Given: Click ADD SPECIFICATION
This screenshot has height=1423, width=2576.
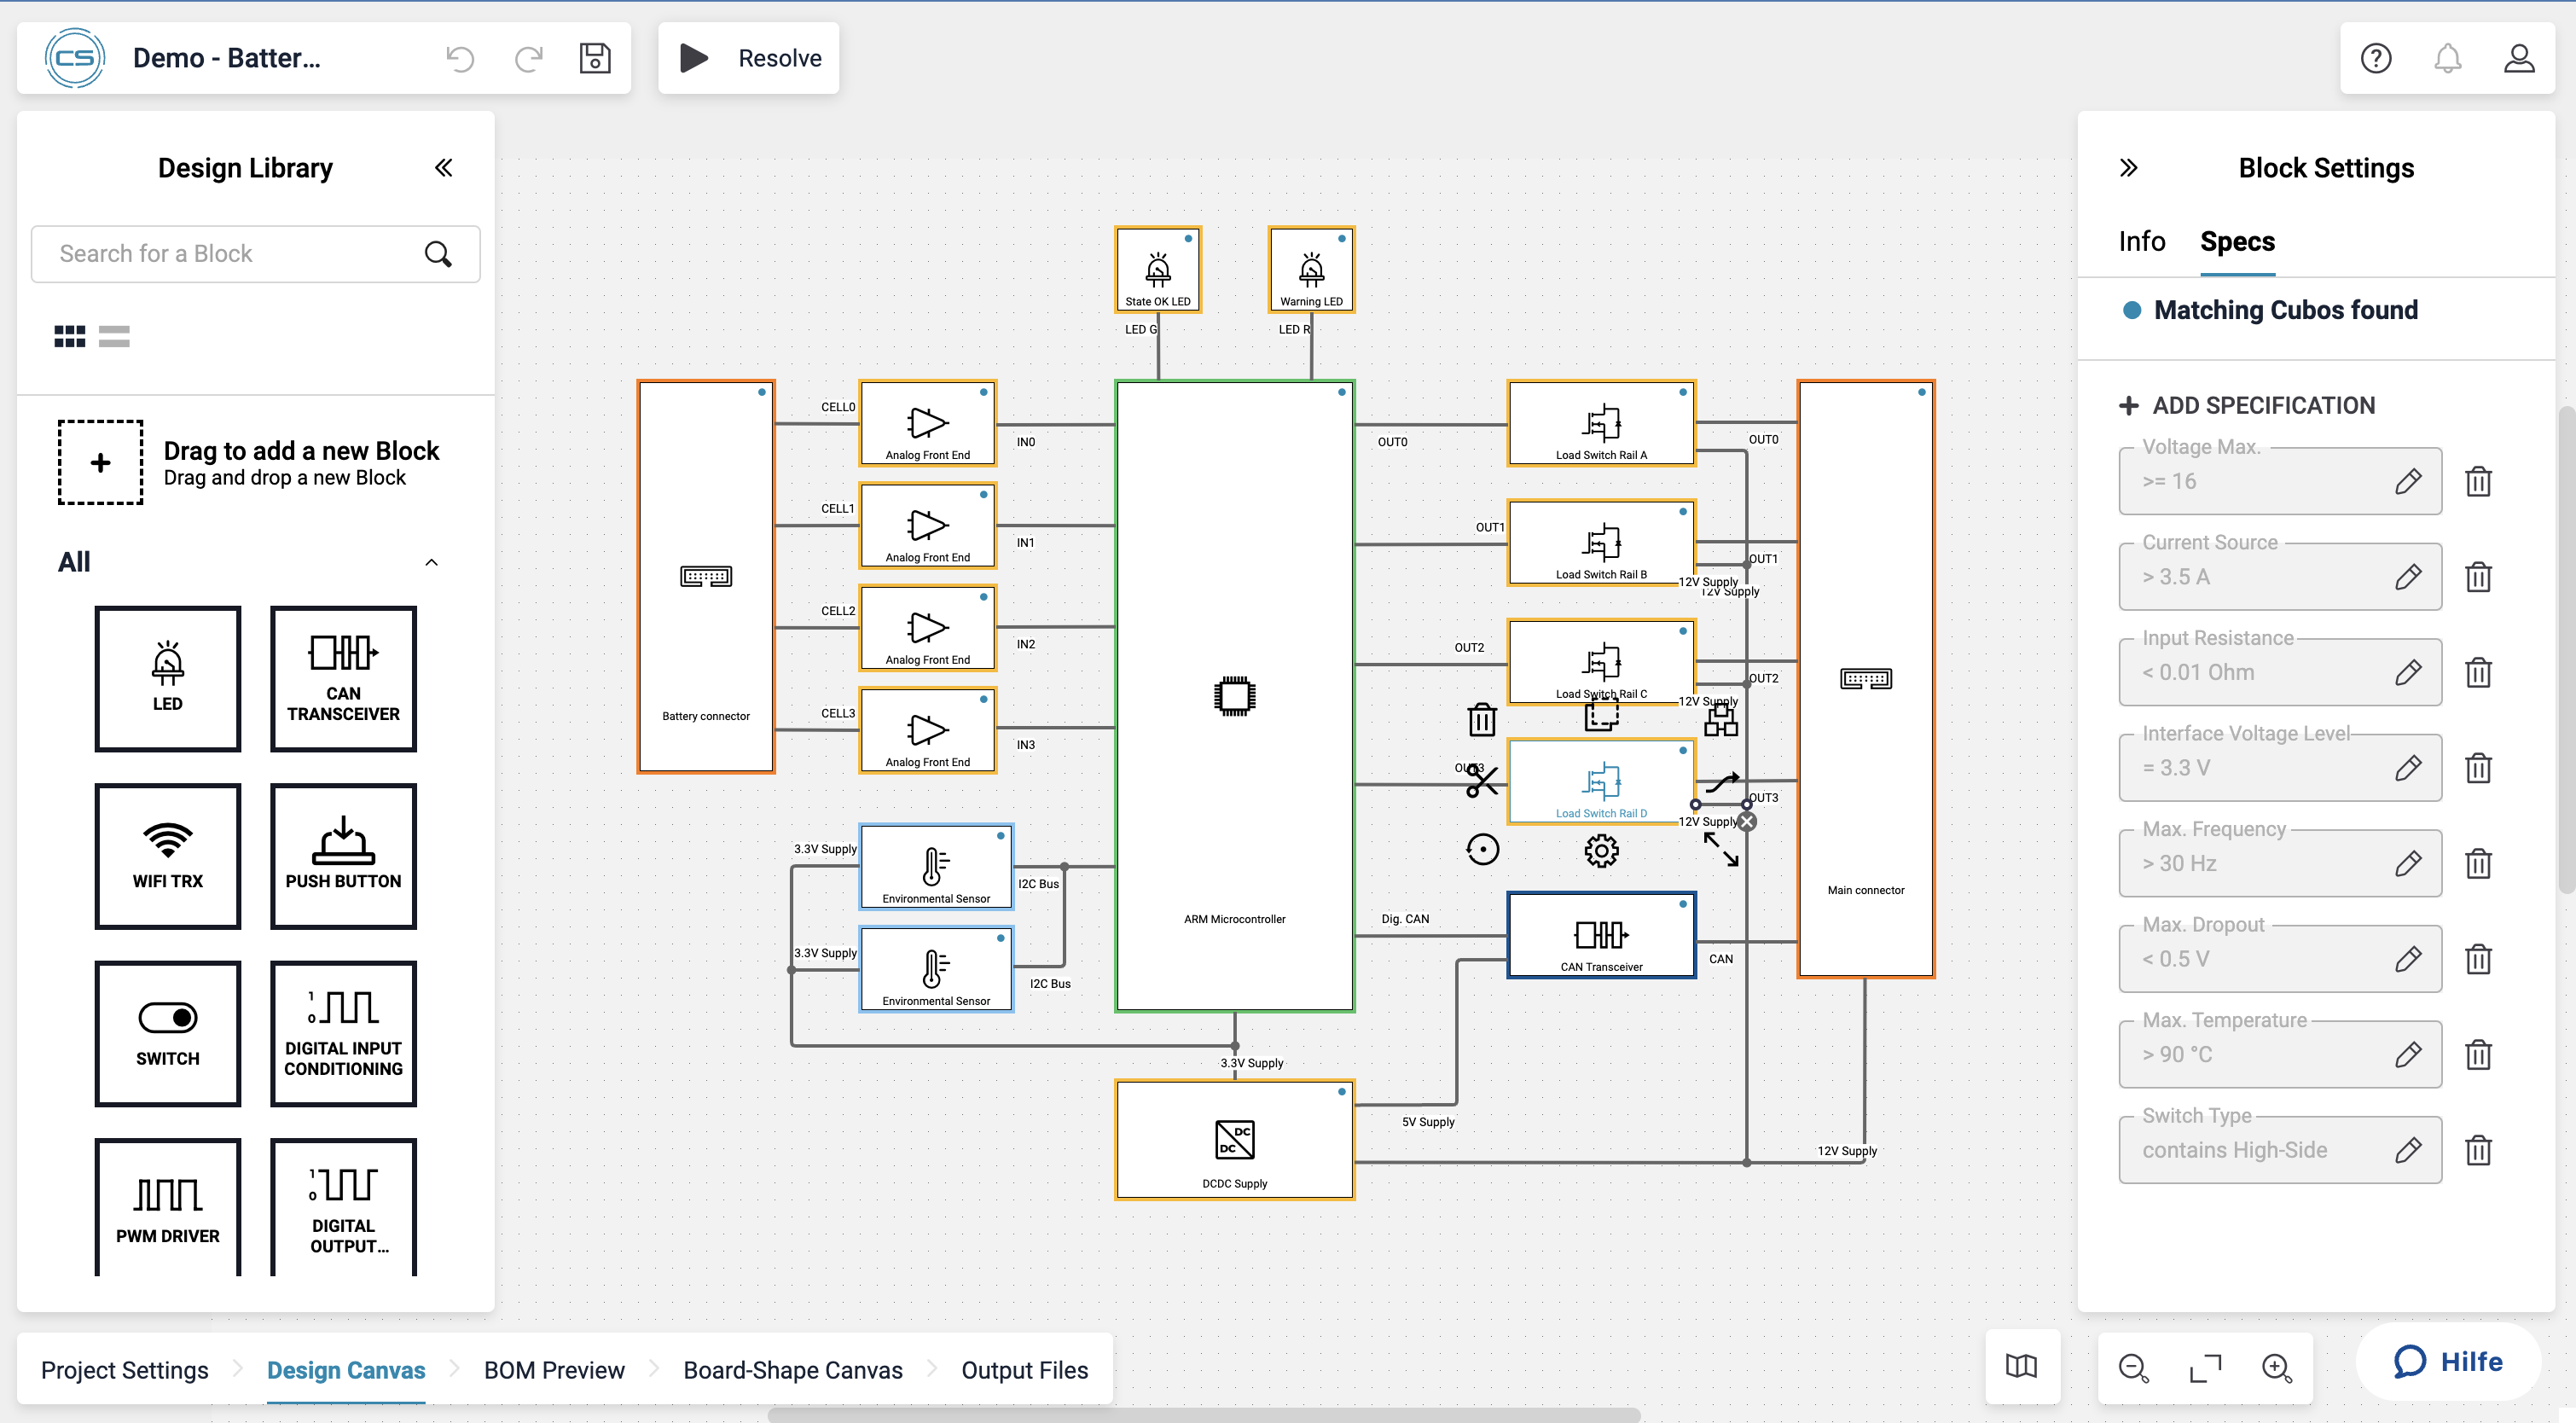Looking at the screenshot, I should click(x=2245, y=405).
